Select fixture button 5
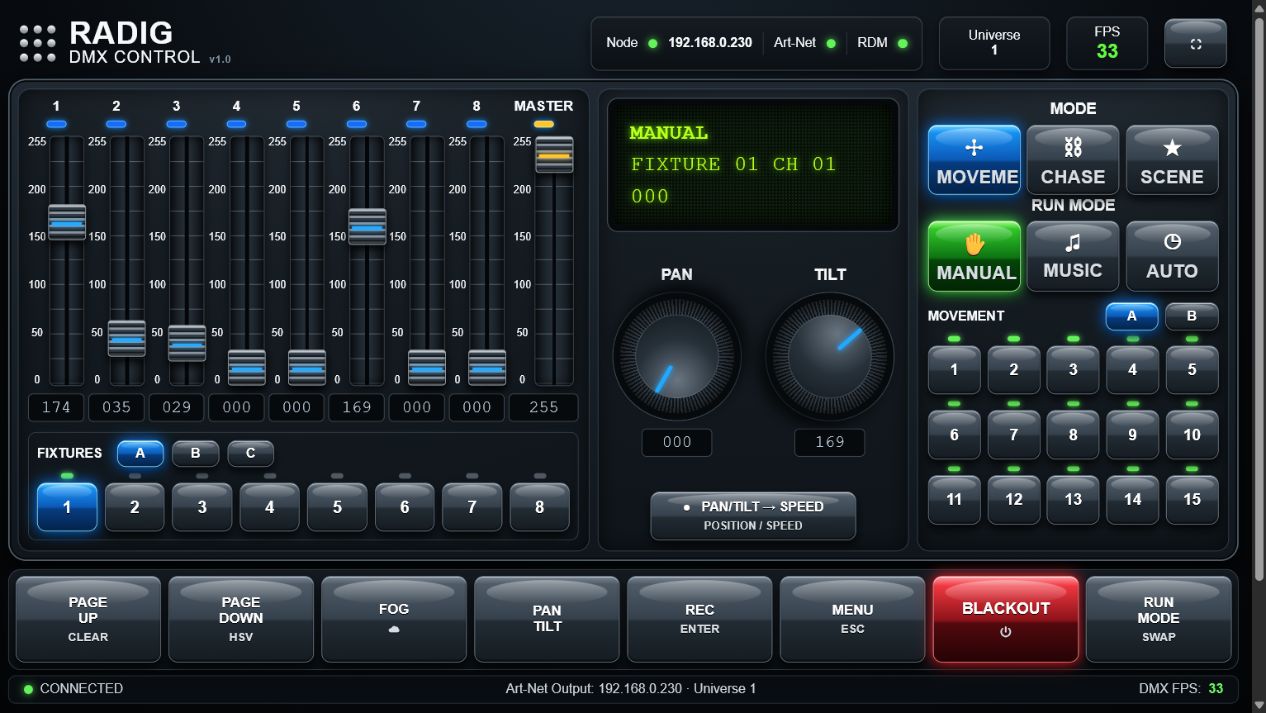The height and width of the screenshot is (713, 1266). [337, 507]
